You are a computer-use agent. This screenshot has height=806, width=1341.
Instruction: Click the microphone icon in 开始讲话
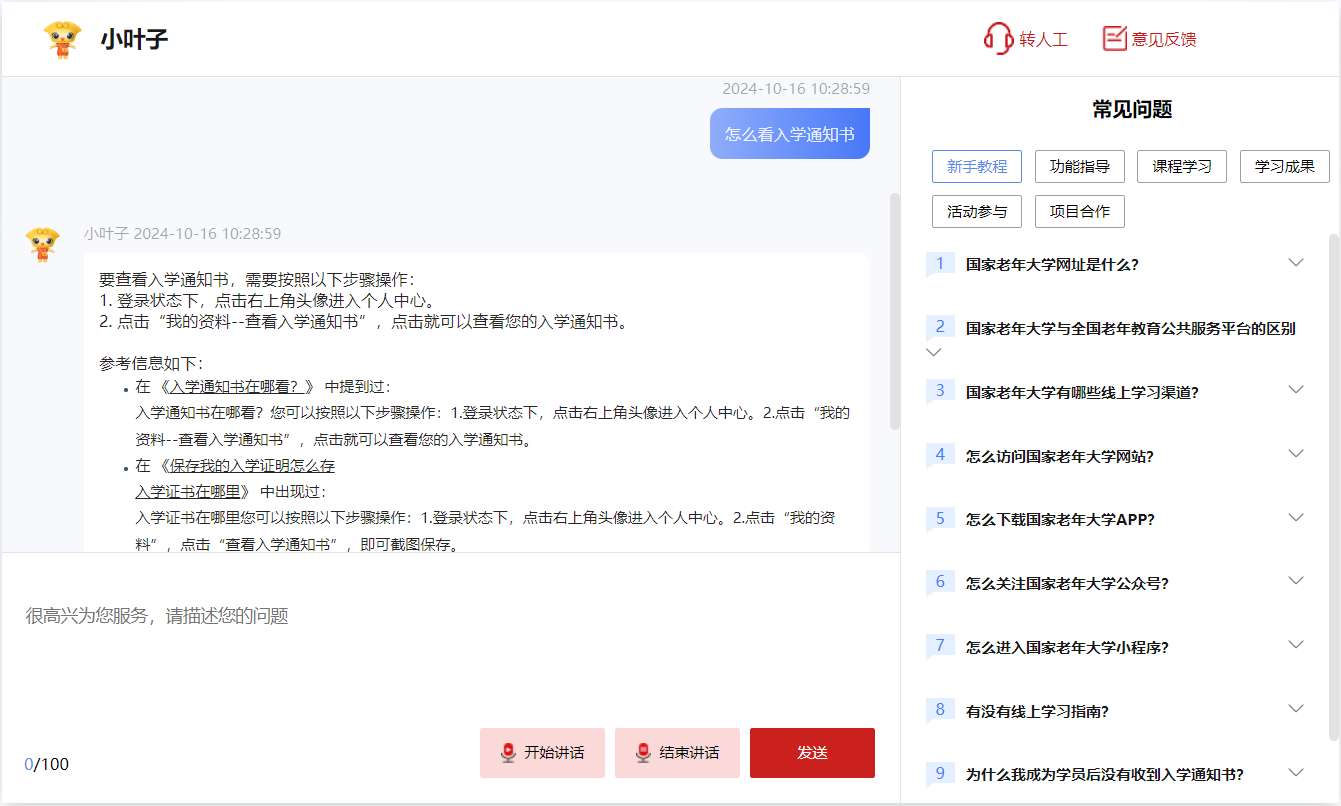(508, 753)
